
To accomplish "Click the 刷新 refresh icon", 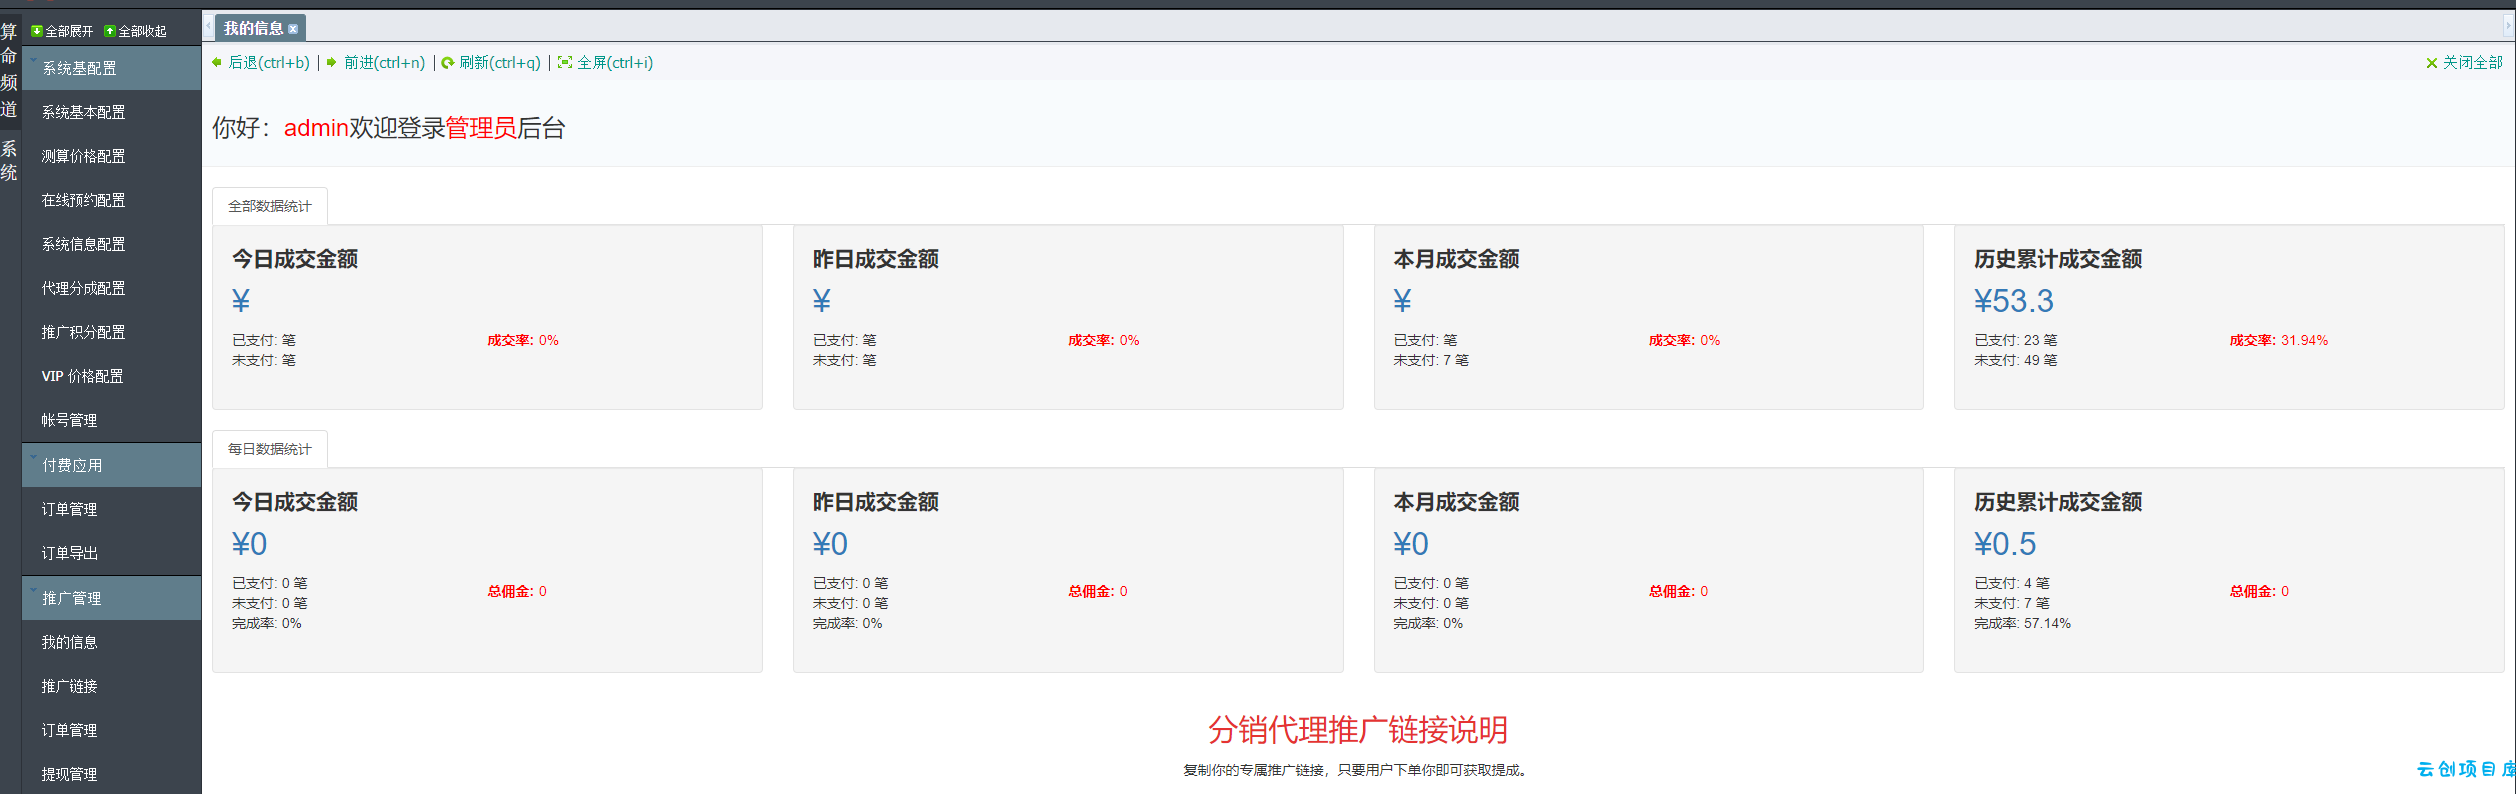I will tap(448, 62).
